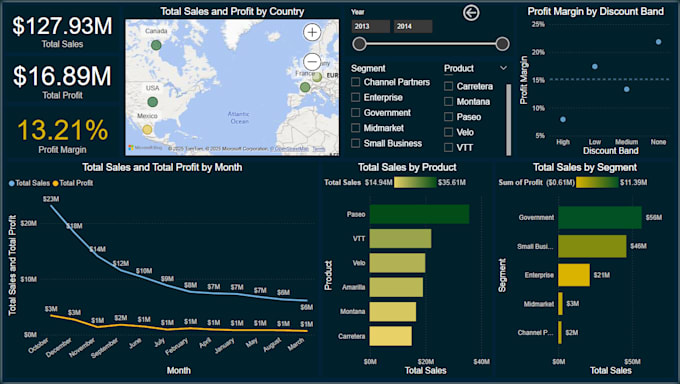Click the $14M November data label

point(98,249)
